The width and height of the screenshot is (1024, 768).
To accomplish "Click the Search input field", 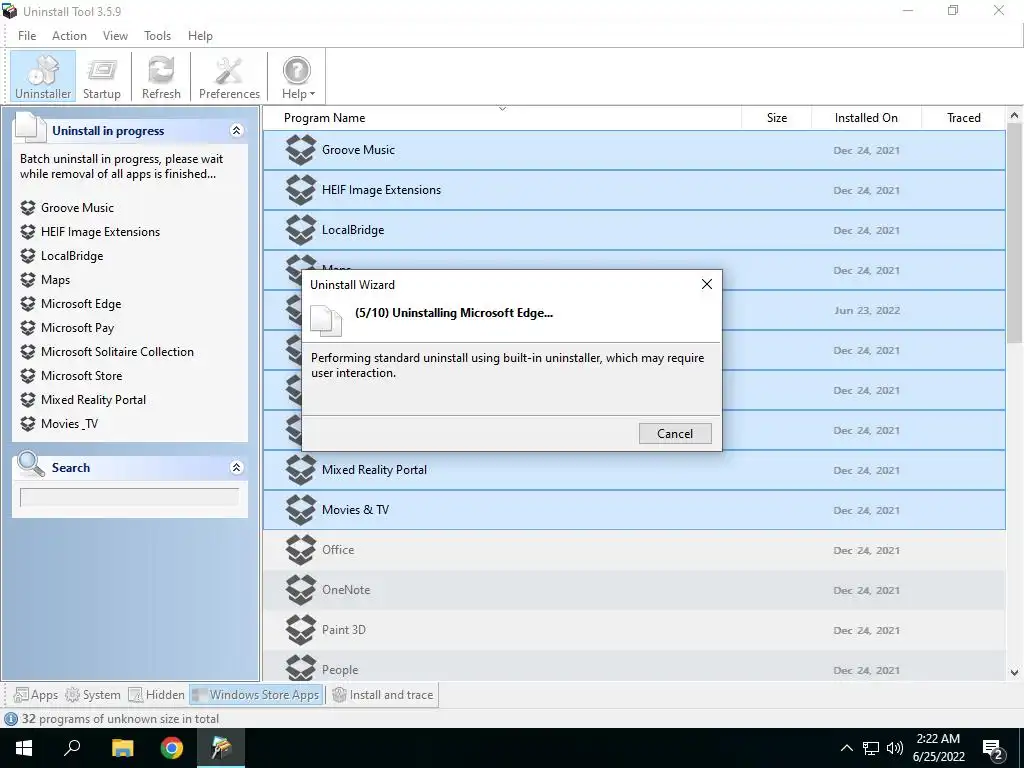I will (129, 498).
